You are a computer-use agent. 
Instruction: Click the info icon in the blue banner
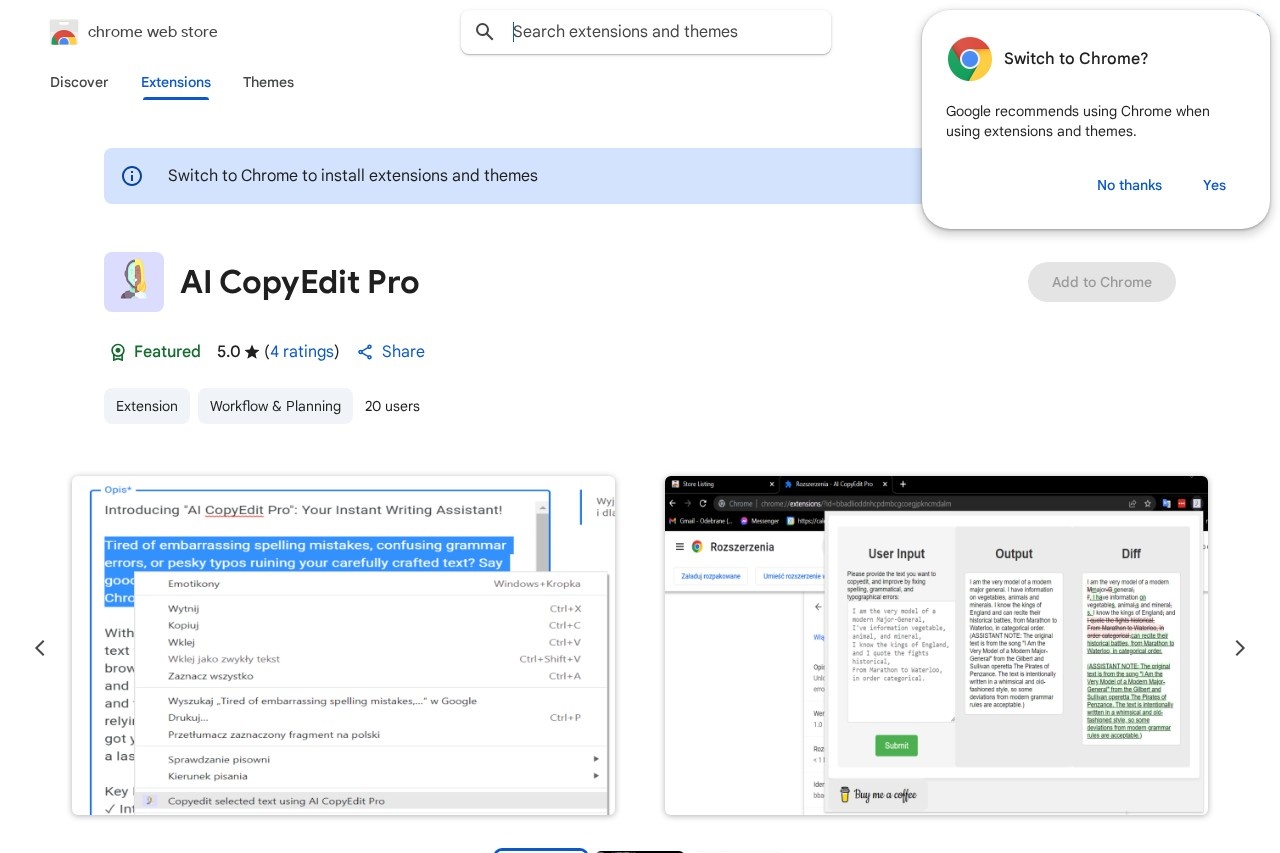[132, 176]
